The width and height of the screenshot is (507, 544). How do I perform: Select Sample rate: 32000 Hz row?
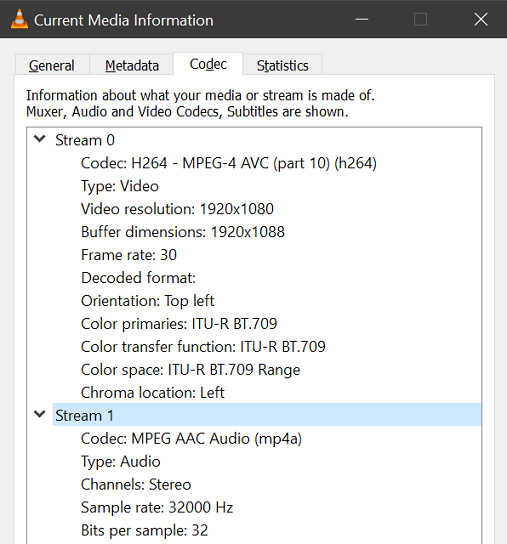[x=157, y=507]
